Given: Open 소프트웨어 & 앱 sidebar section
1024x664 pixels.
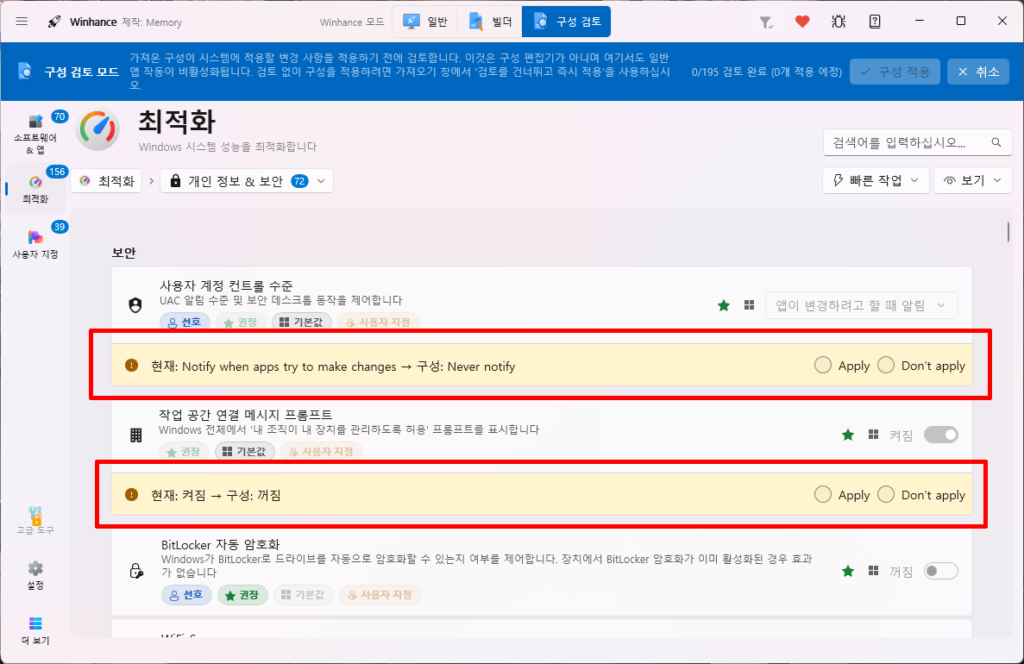Looking at the screenshot, I should [35, 134].
